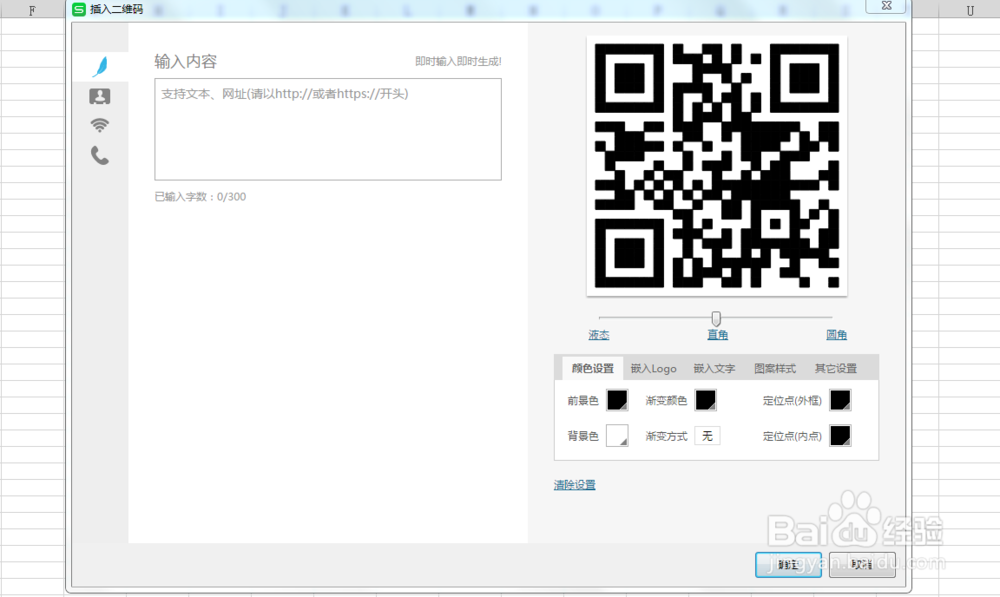Click the 即时输入即时生成! hint text
This screenshot has height=597, width=1000.
click(458, 61)
